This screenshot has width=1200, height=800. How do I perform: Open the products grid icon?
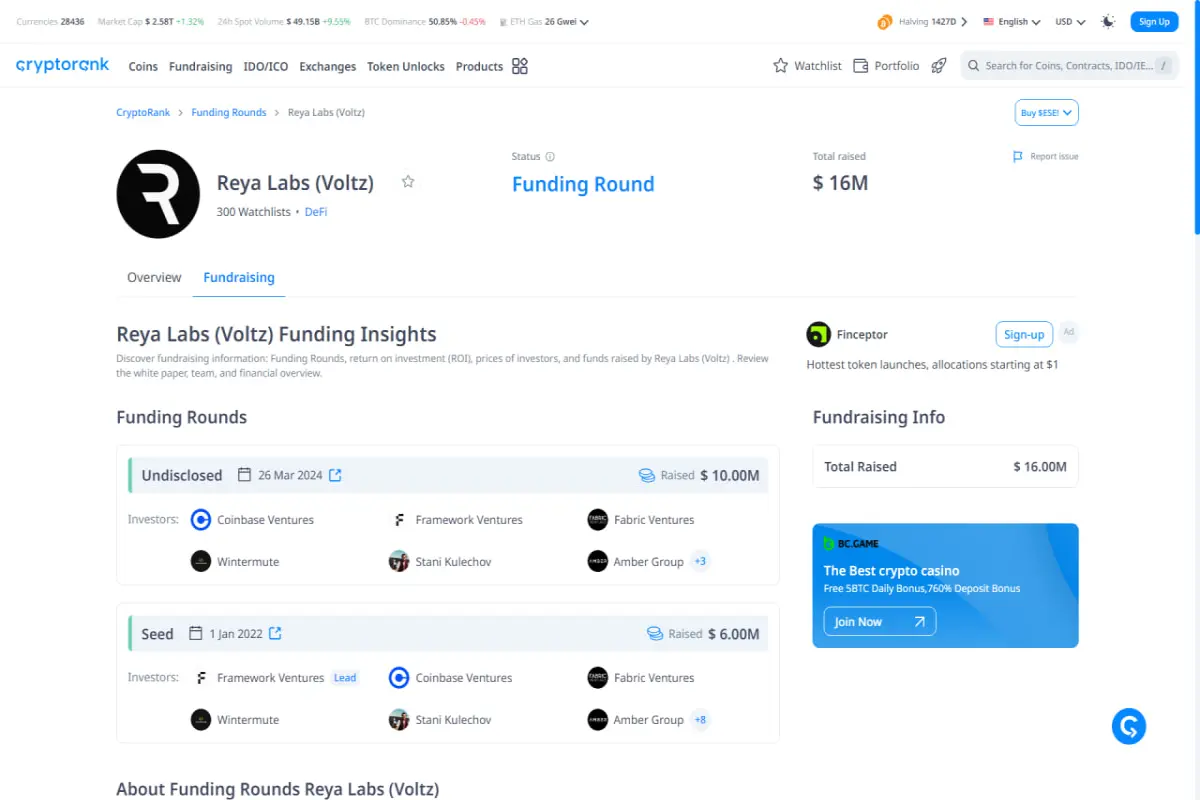pyautogui.click(x=520, y=66)
